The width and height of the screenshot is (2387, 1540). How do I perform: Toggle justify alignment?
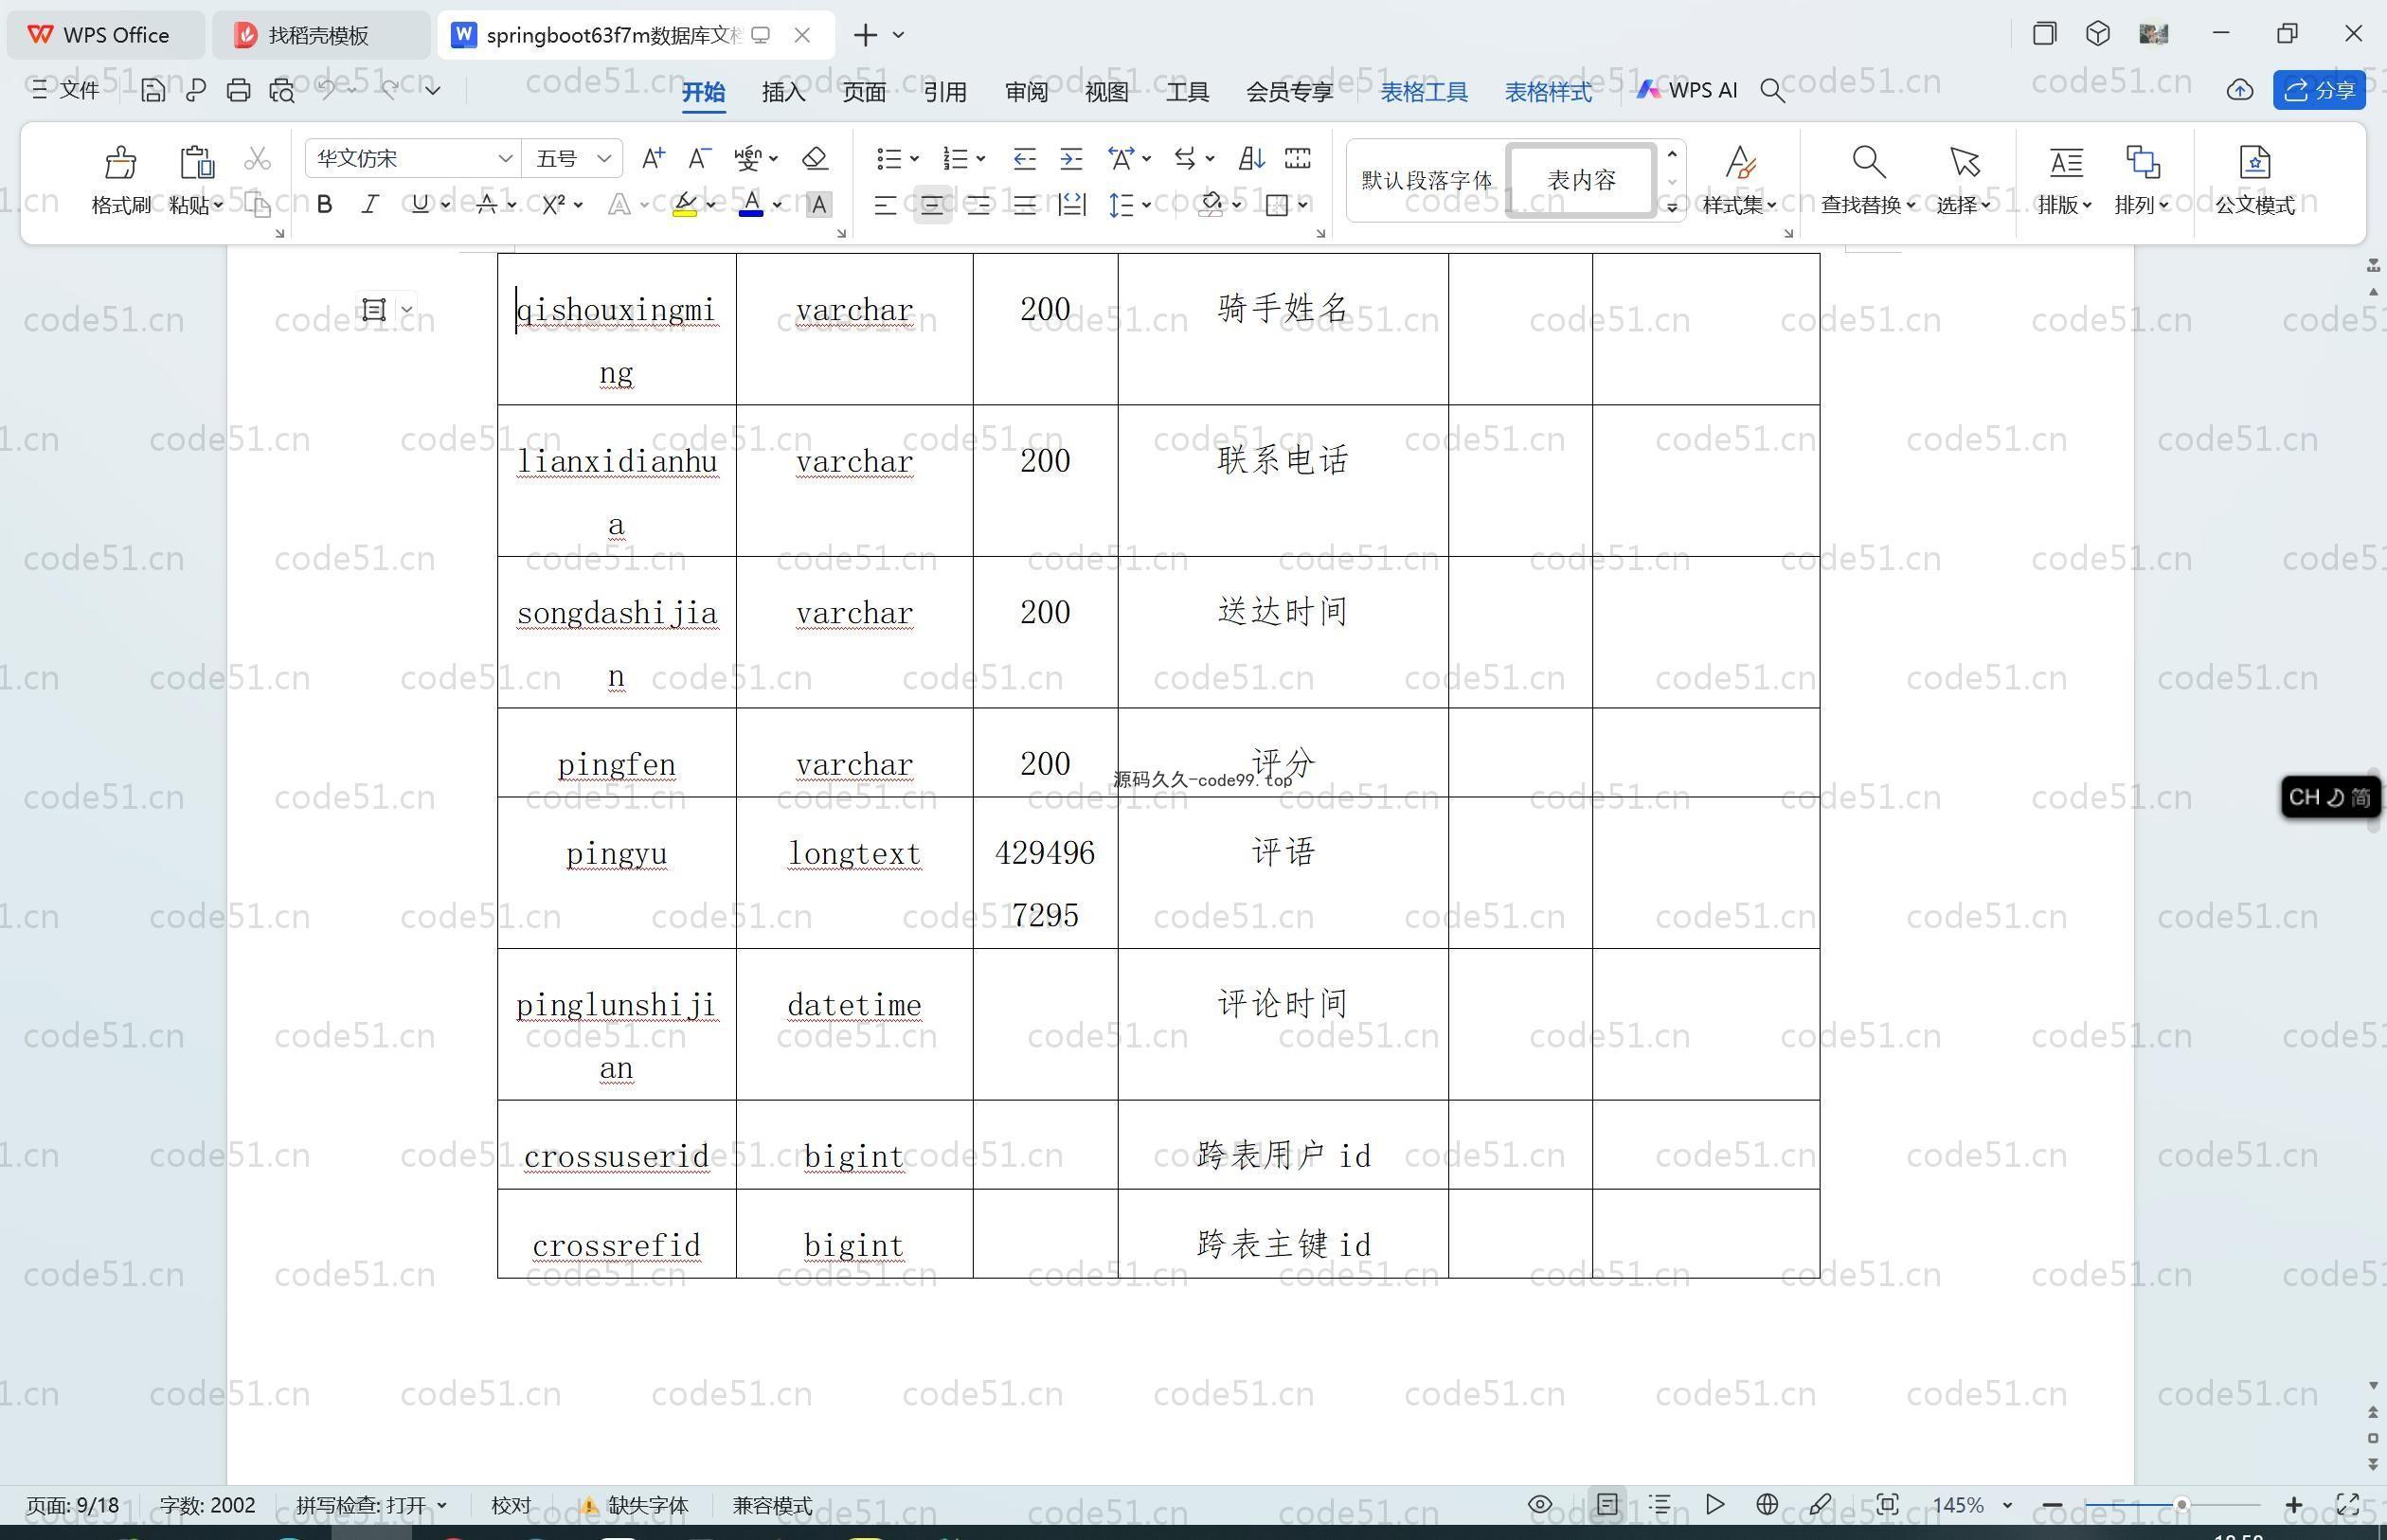coord(1024,205)
